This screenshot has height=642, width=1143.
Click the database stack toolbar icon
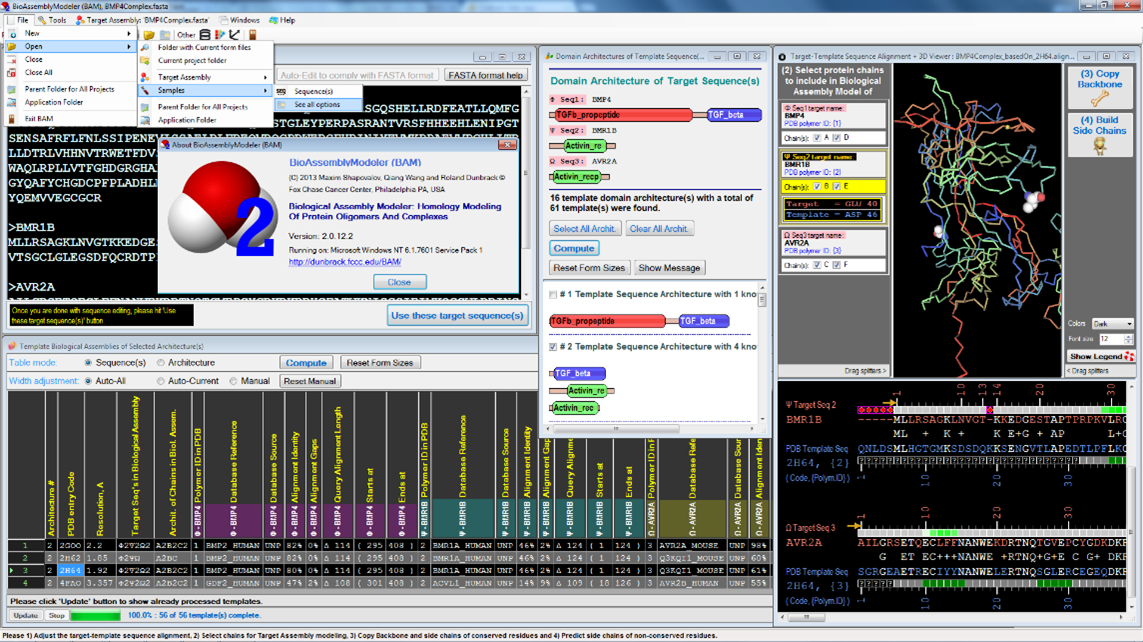coord(205,34)
